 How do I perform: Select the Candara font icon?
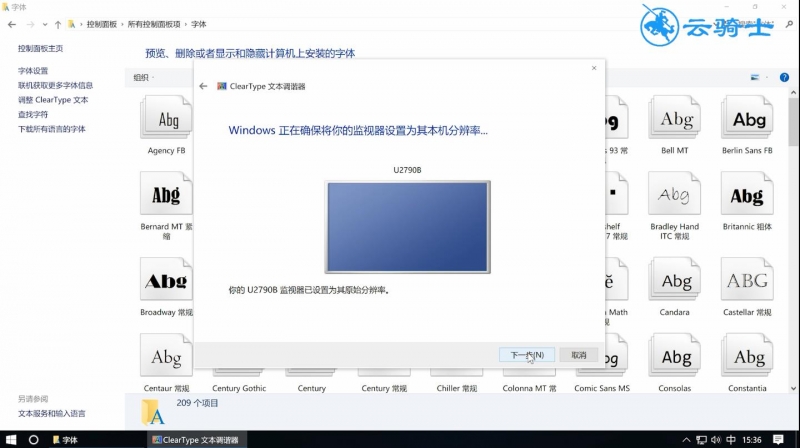(x=674, y=279)
